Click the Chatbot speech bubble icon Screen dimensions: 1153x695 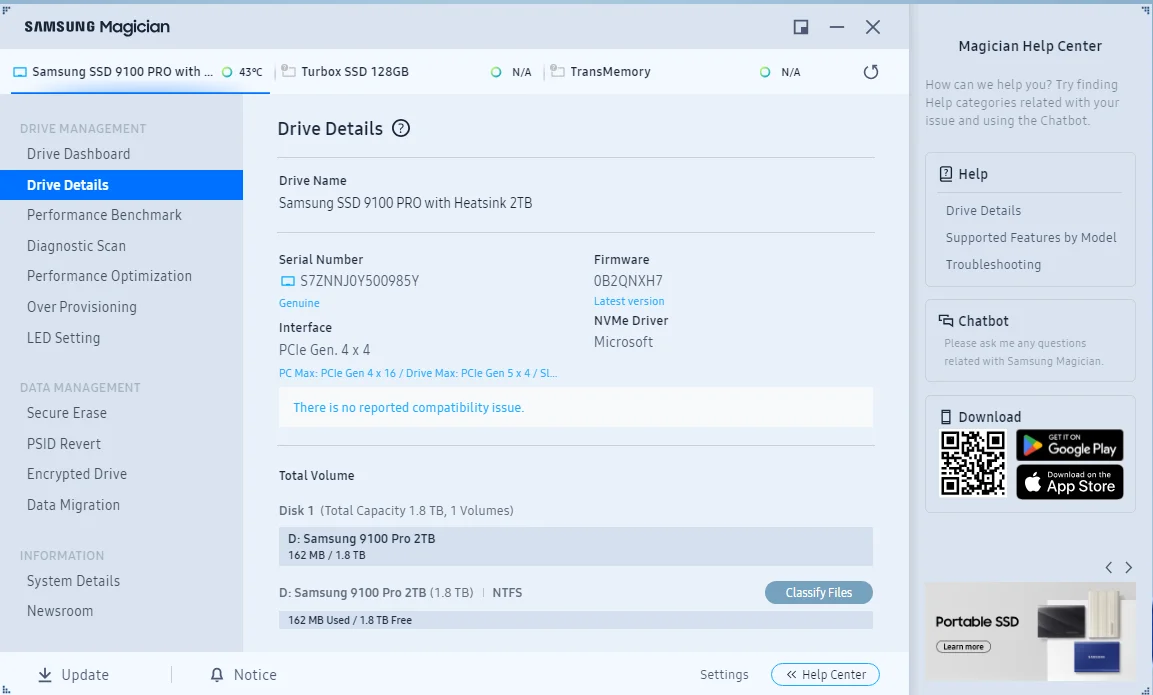(x=946, y=321)
